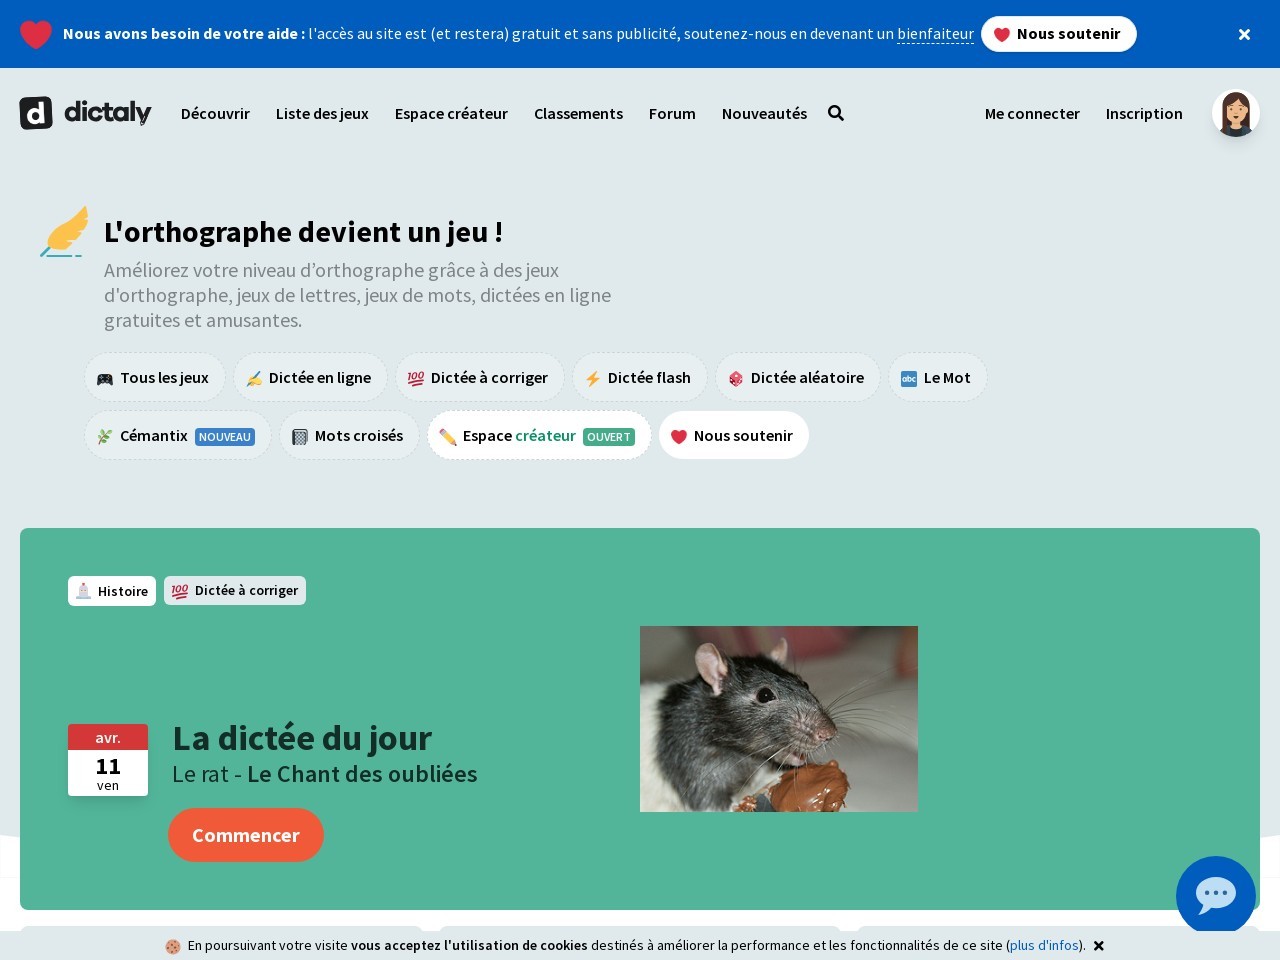1280x960 pixels.
Task: Go to Espace créateur in navbar
Action: [x=451, y=113]
